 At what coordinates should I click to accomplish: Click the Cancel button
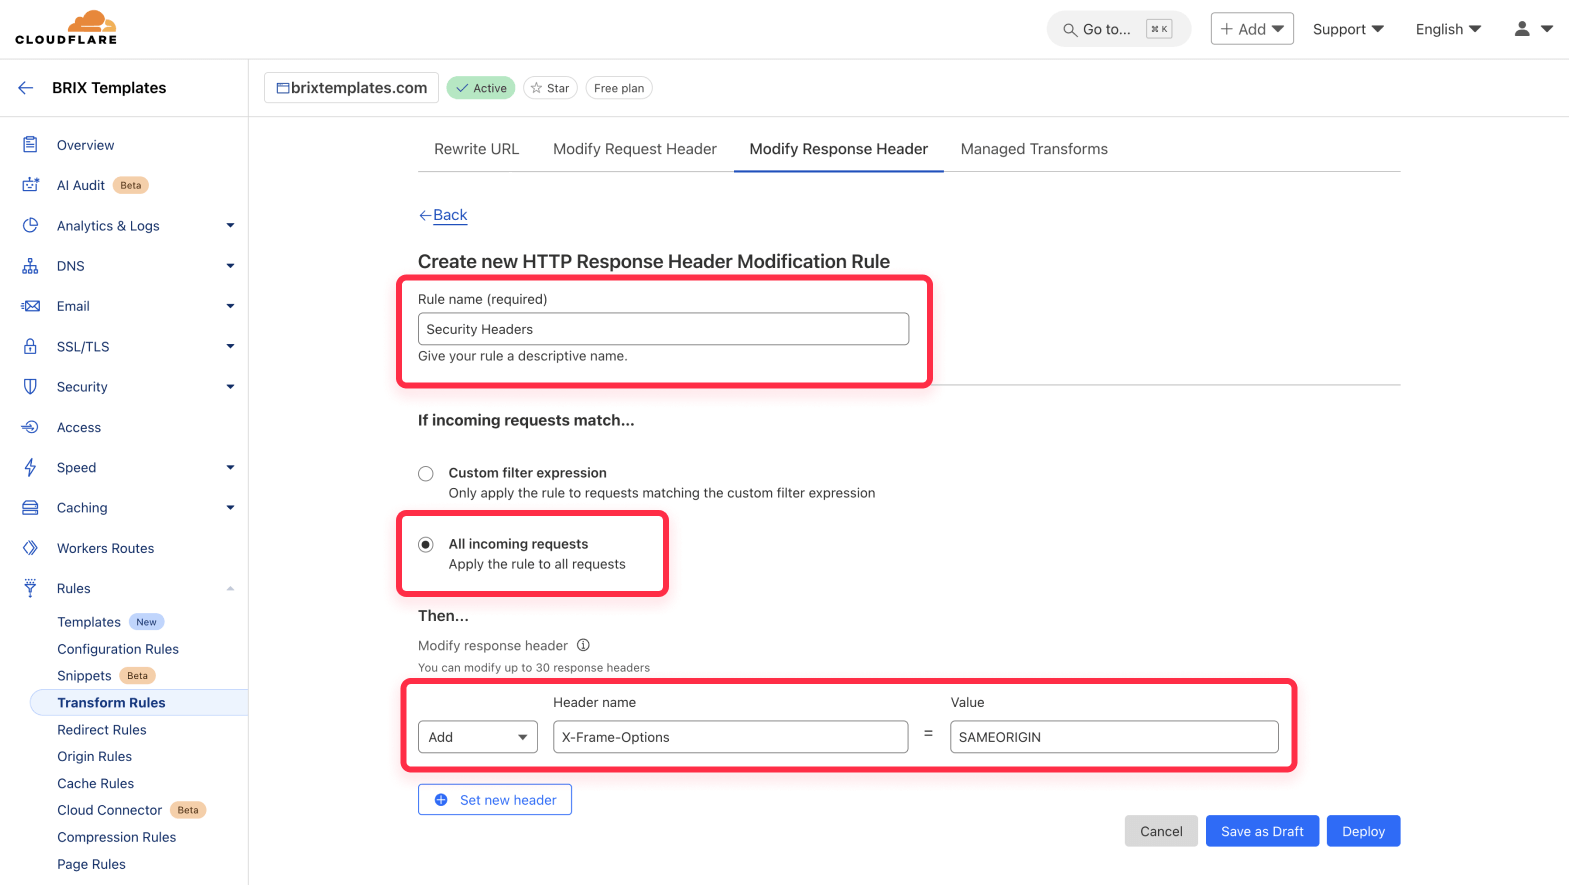[x=1161, y=831]
